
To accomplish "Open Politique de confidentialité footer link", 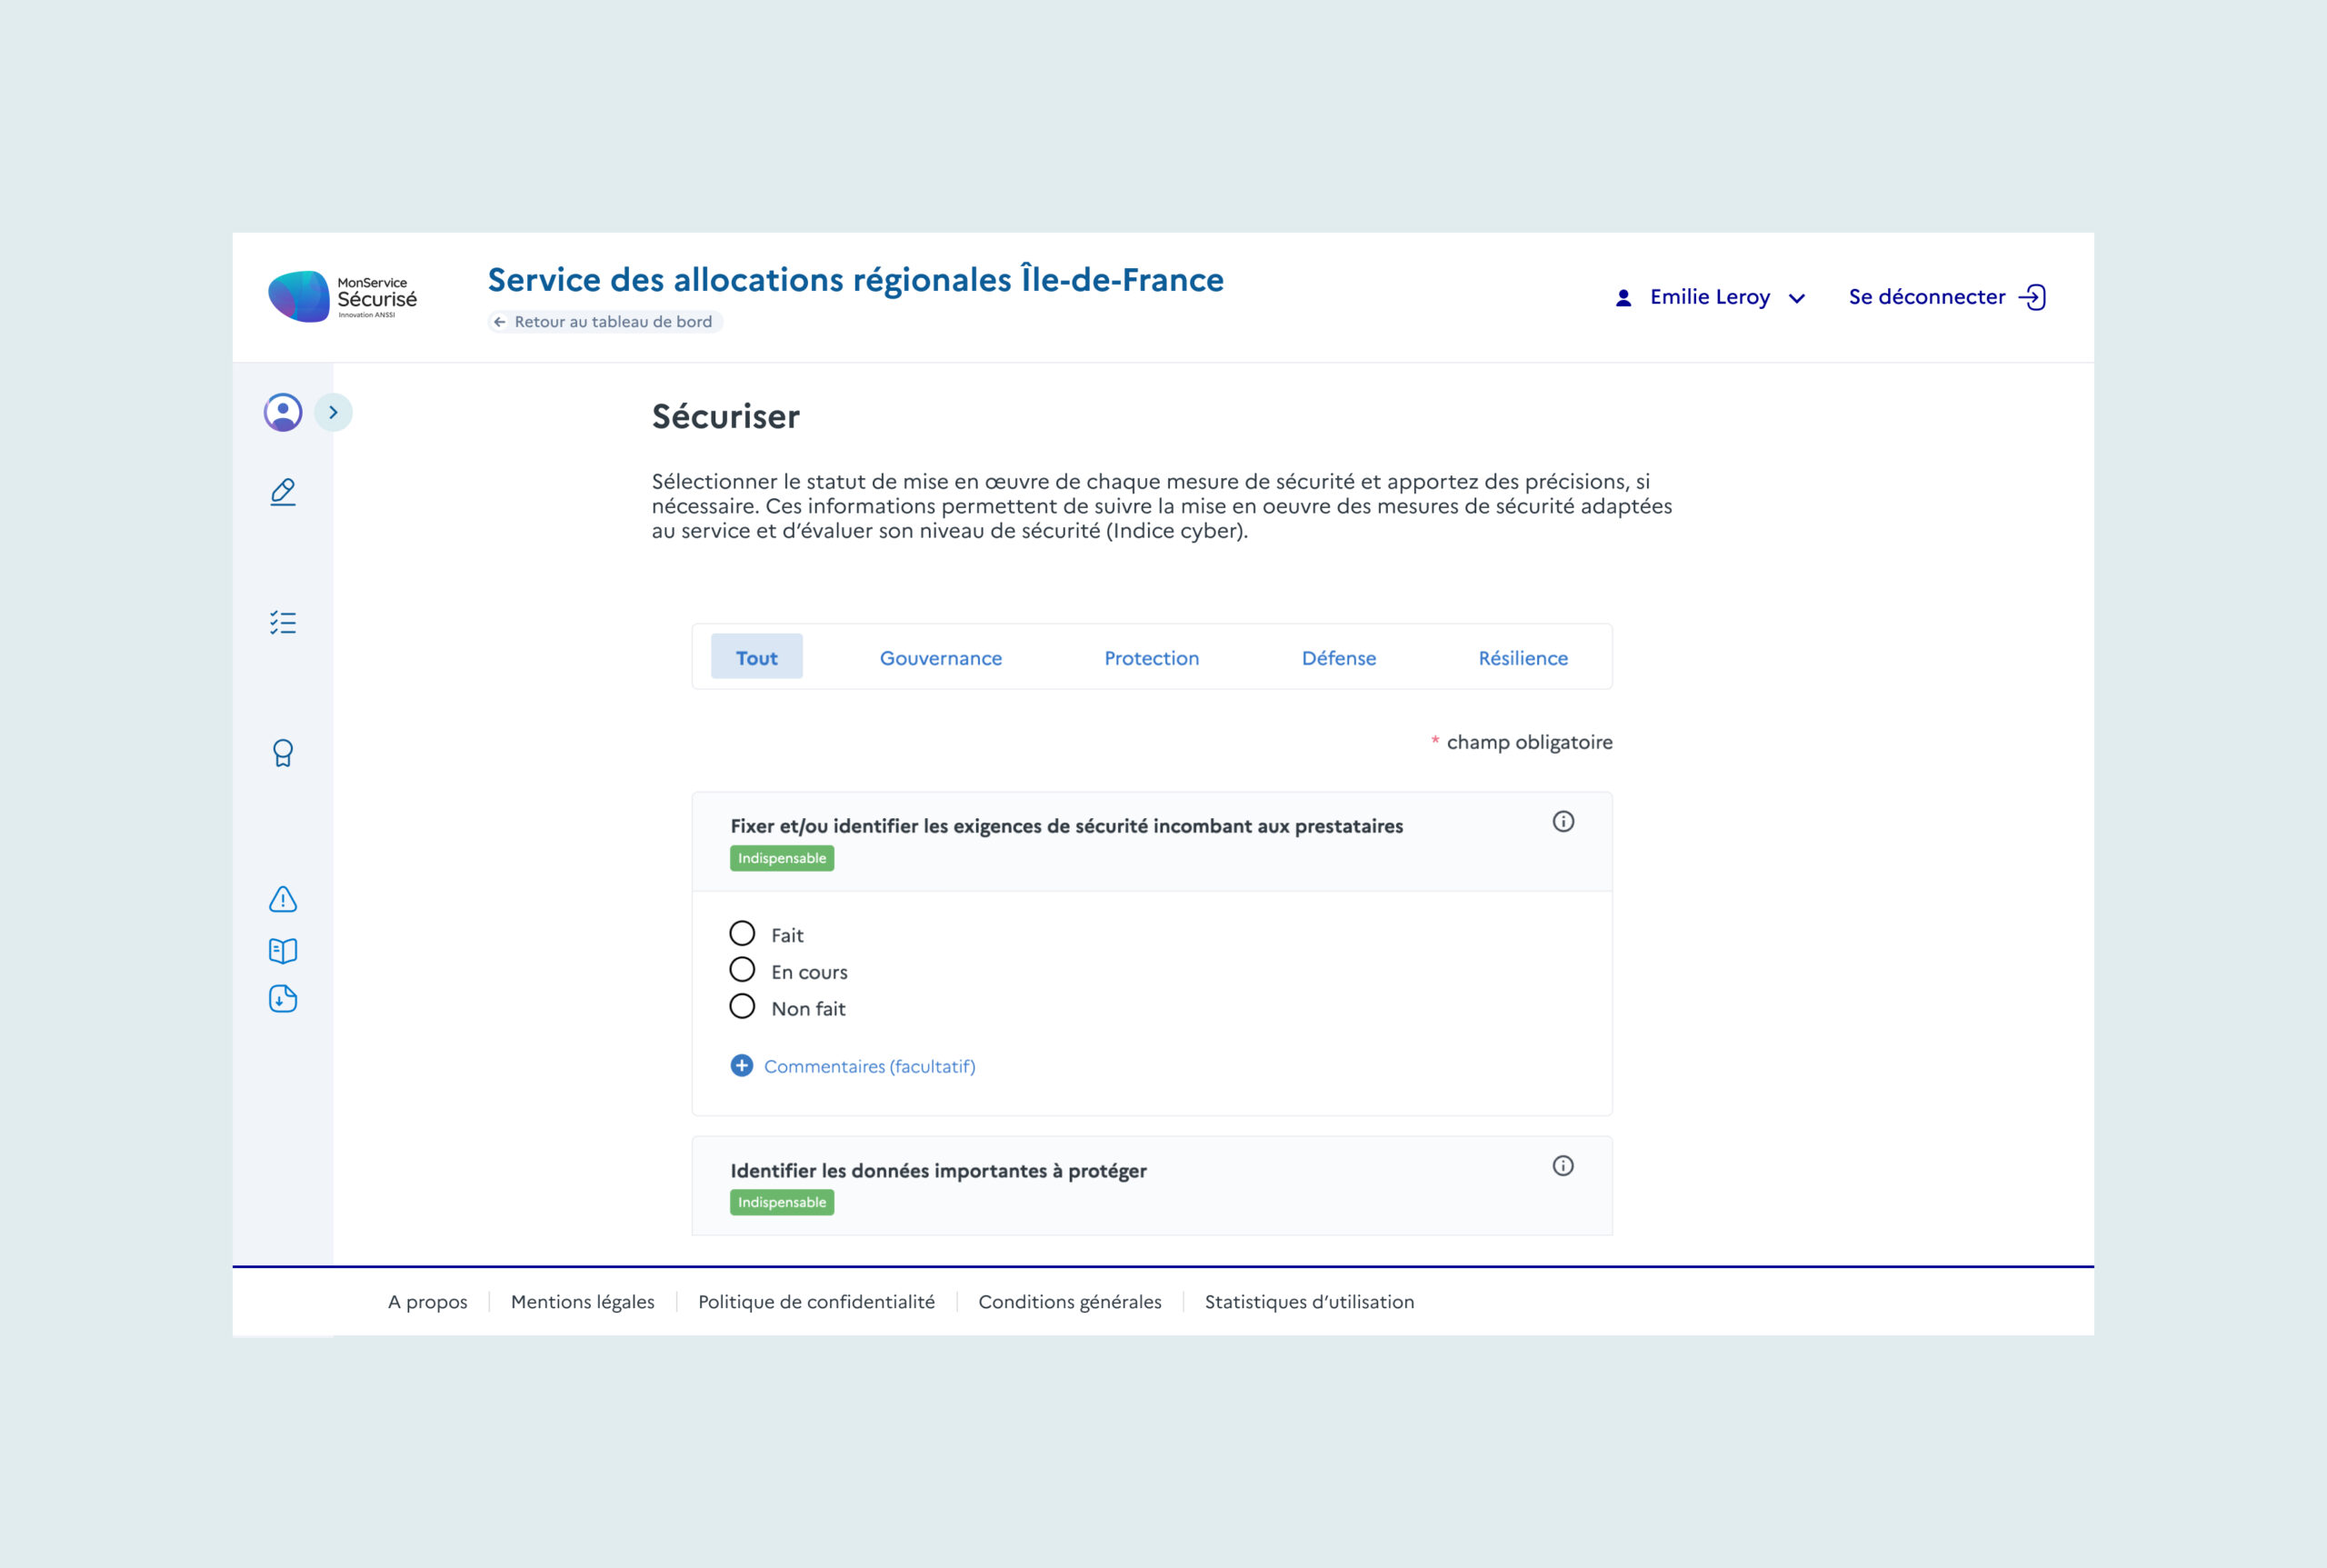I will 816,1302.
